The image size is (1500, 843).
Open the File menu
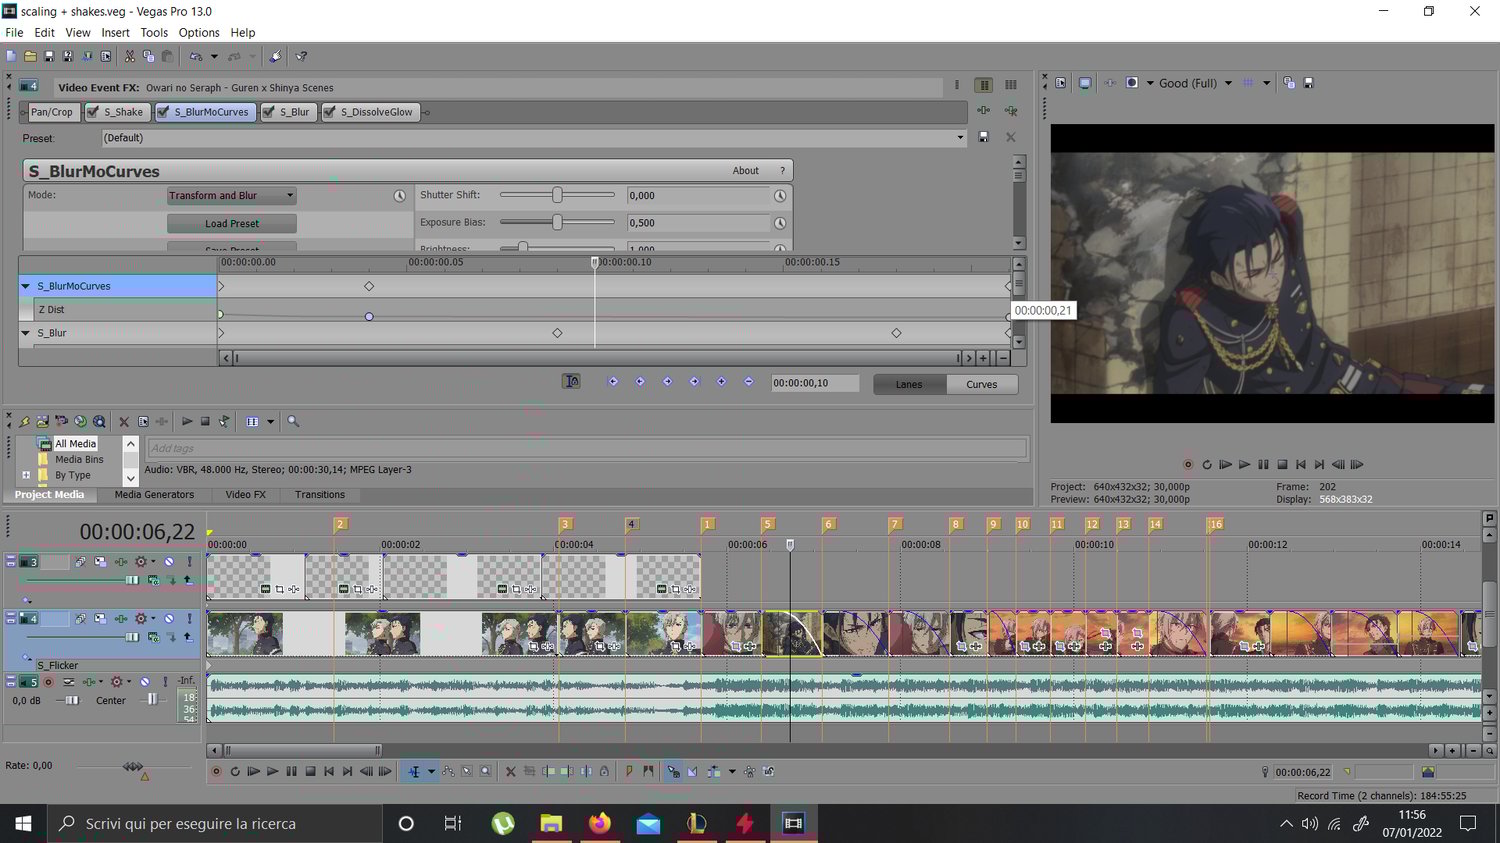click(14, 33)
